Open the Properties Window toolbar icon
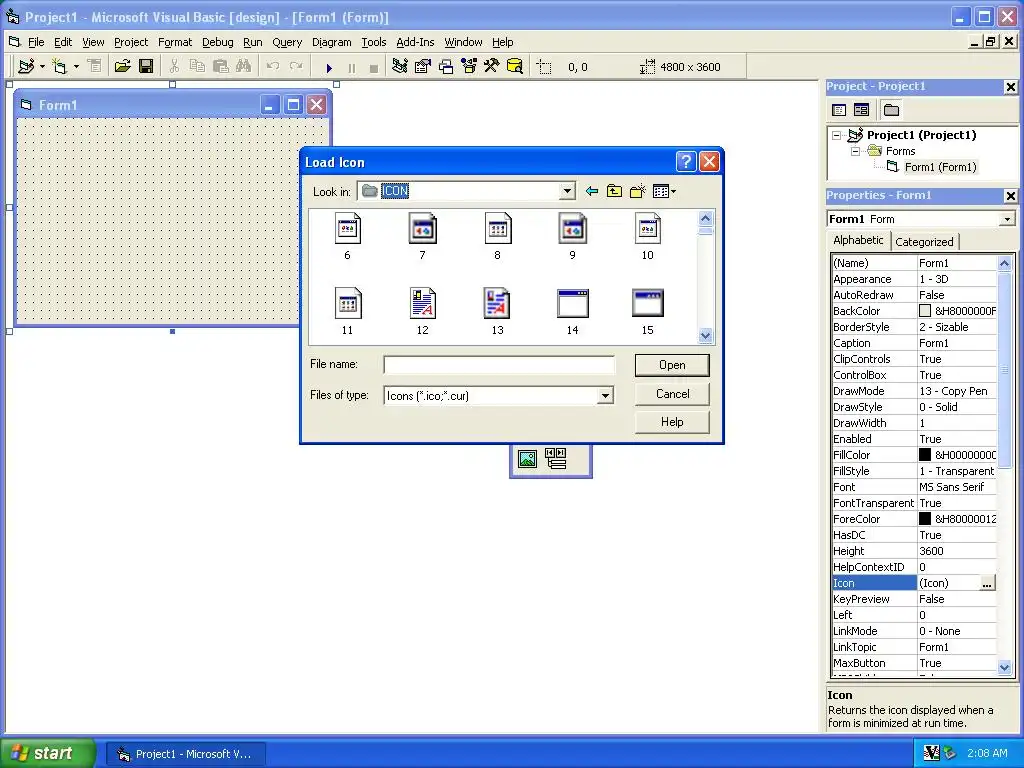Screen dimensions: 1024x768 tap(423, 66)
